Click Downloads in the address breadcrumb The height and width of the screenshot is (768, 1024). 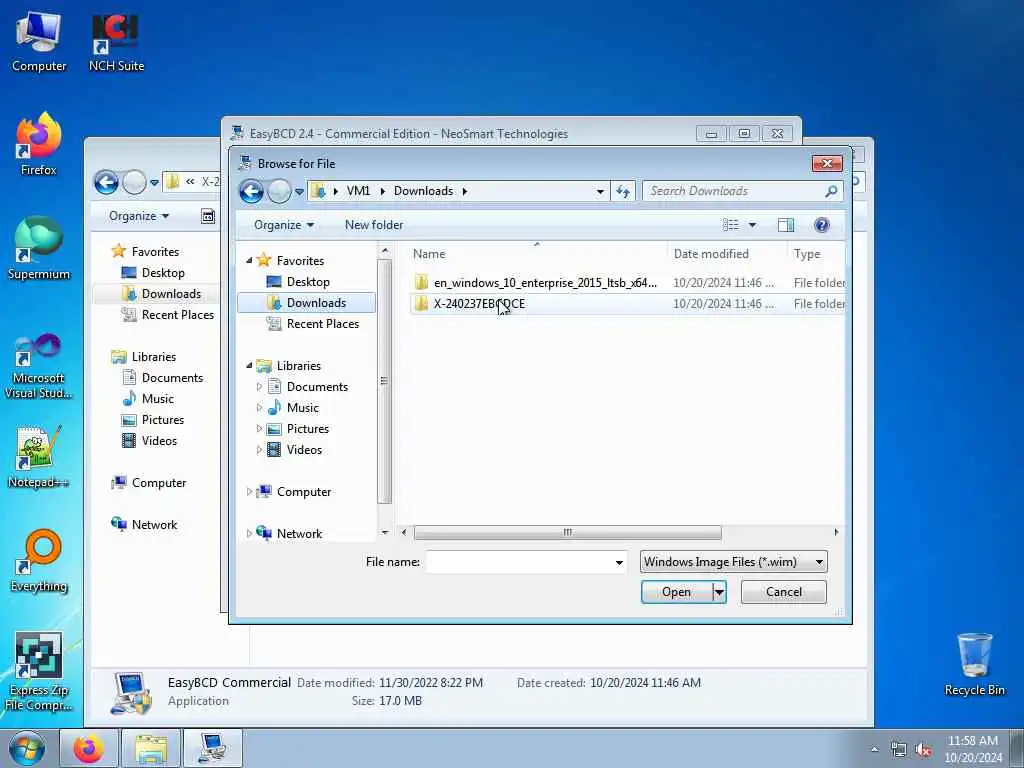click(x=423, y=191)
